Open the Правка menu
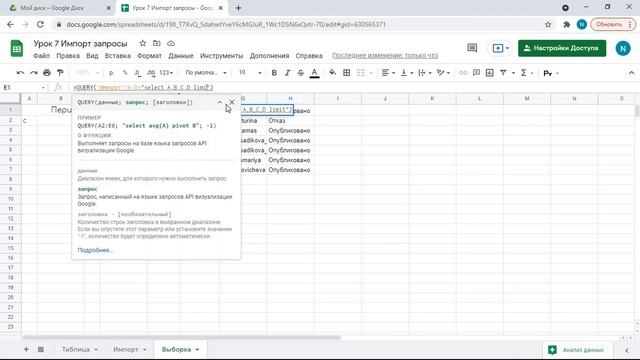 [x=68, y=56]
